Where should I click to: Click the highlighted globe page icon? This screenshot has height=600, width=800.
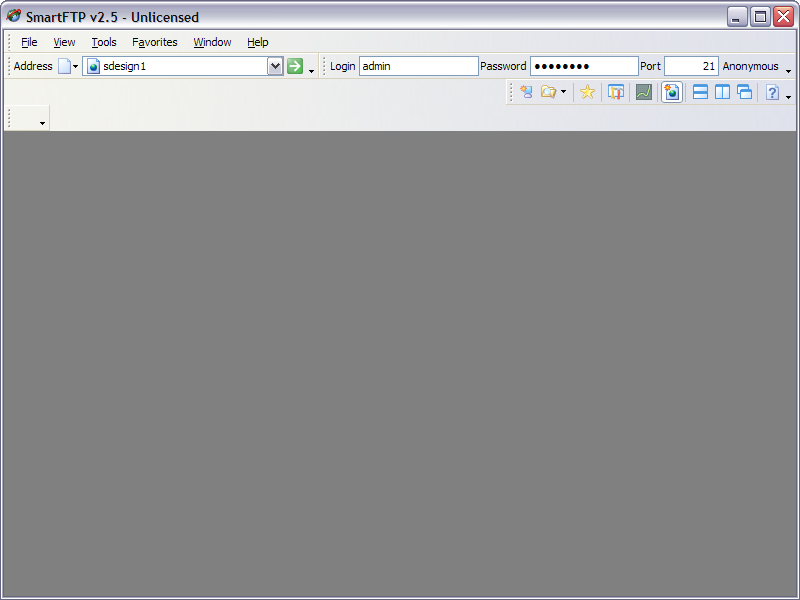[x=672, y=92]
